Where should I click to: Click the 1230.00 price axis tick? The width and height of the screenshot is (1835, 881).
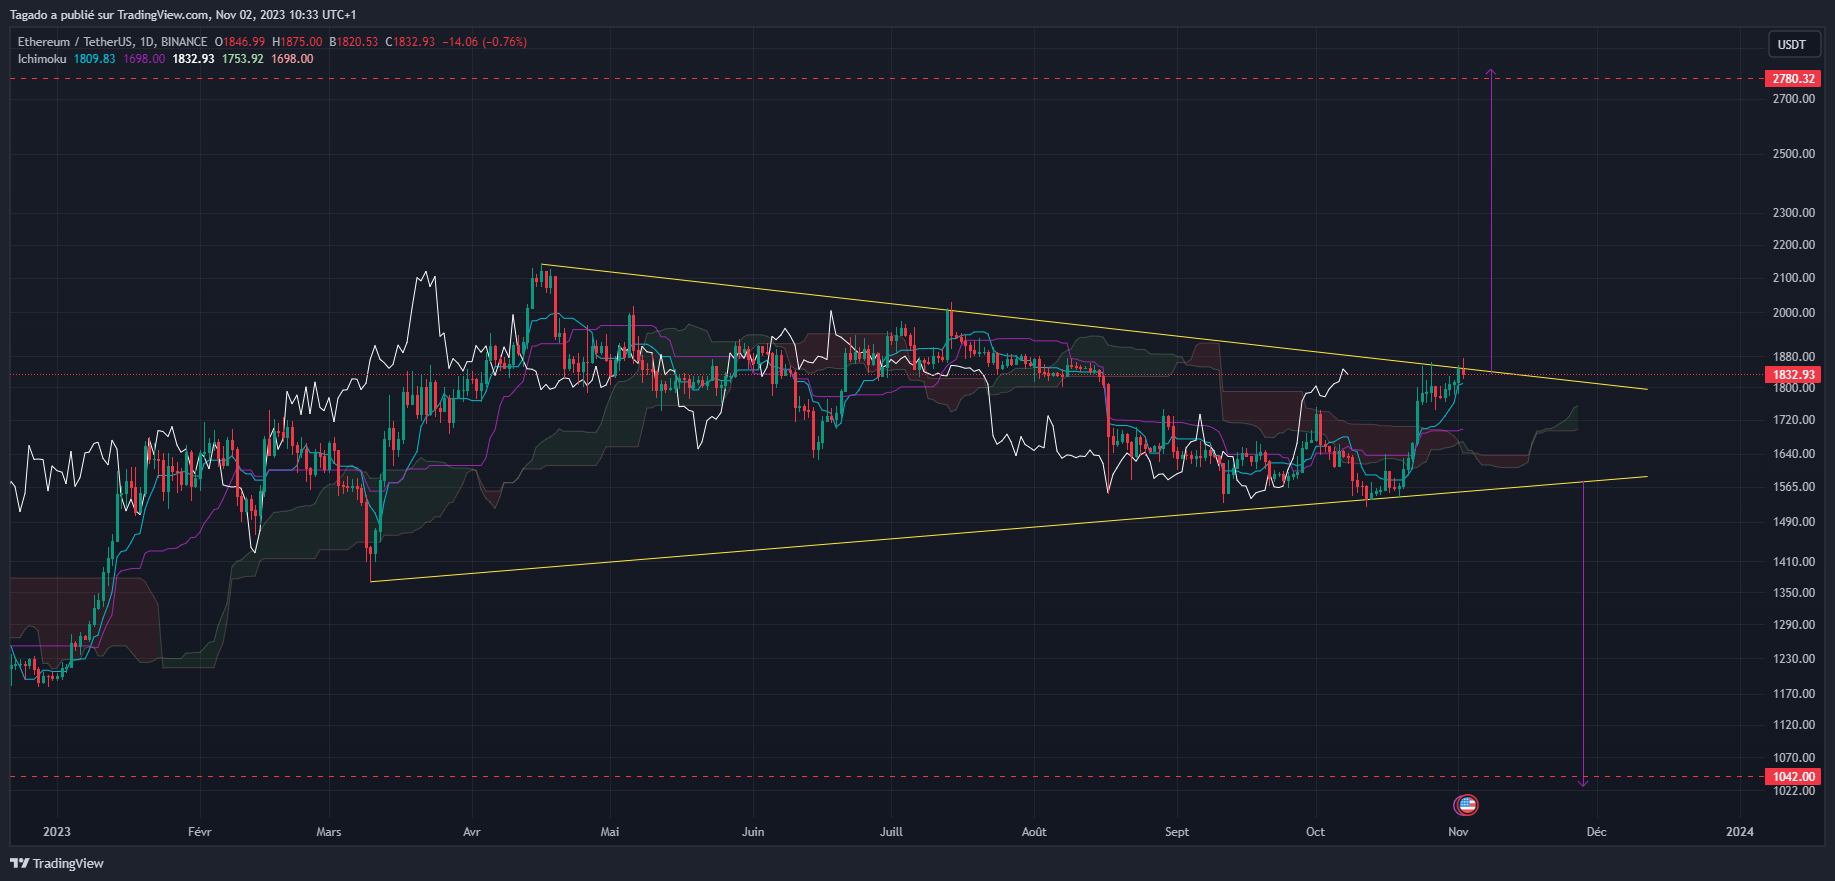click(x=1794, y=659)
